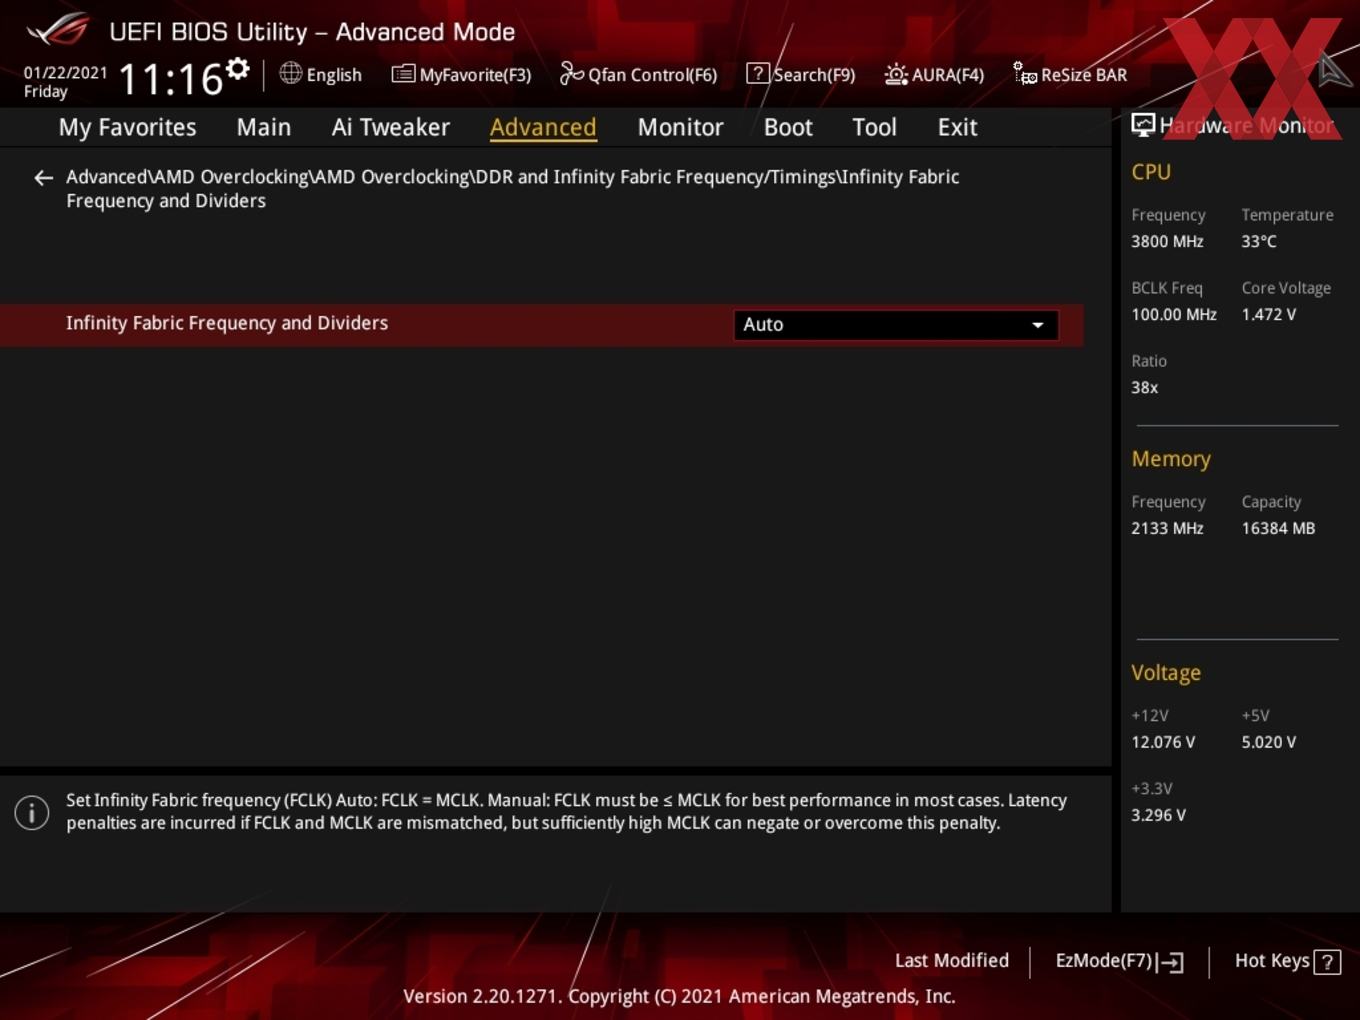Viewport: 1360px width, 1020px height.
Task: Click +3.3V reading 3.296 V
Action: (x=1158, y=816)
